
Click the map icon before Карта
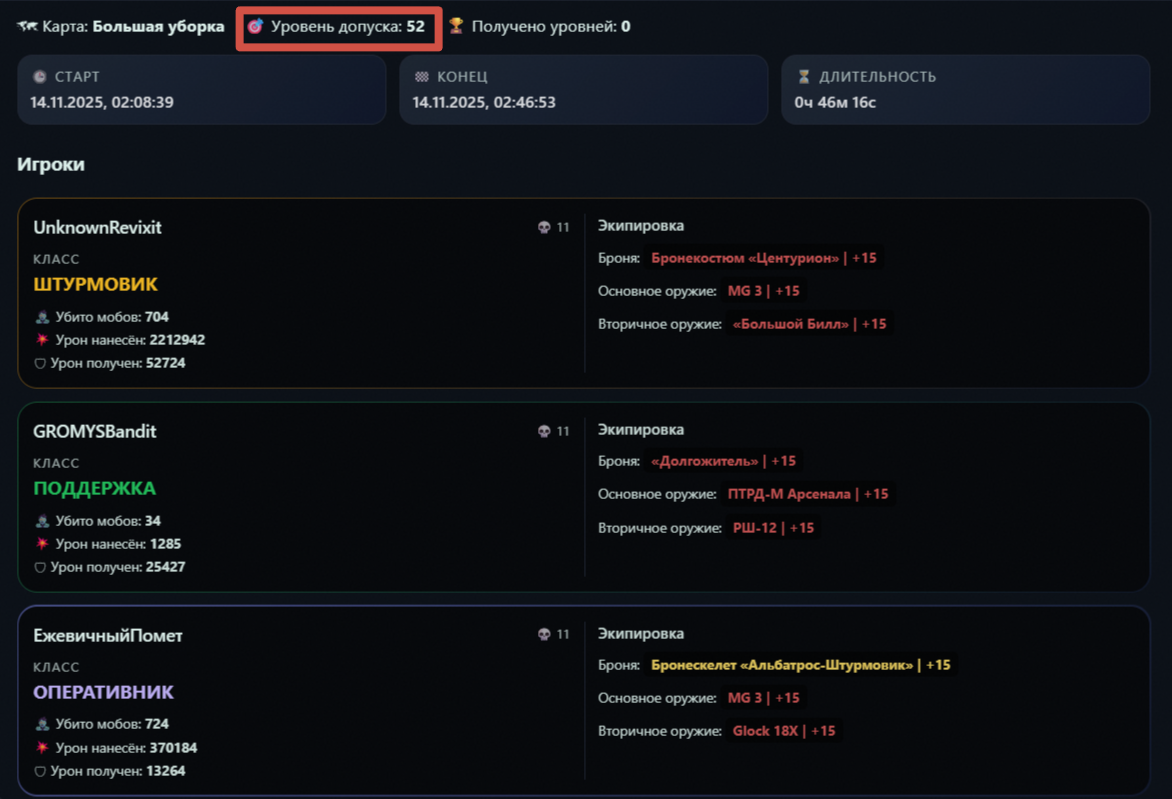tap(27, 27)
